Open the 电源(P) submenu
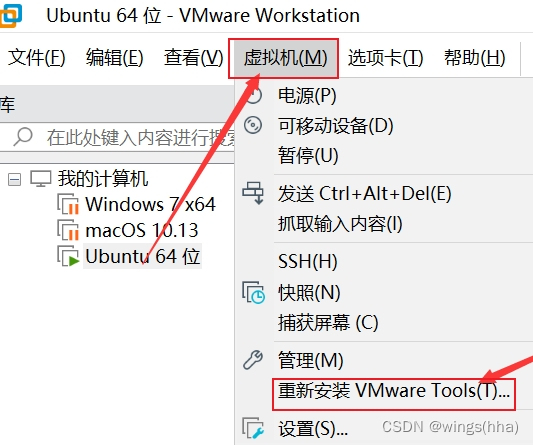The image size is (533, 445). [307, 96]
